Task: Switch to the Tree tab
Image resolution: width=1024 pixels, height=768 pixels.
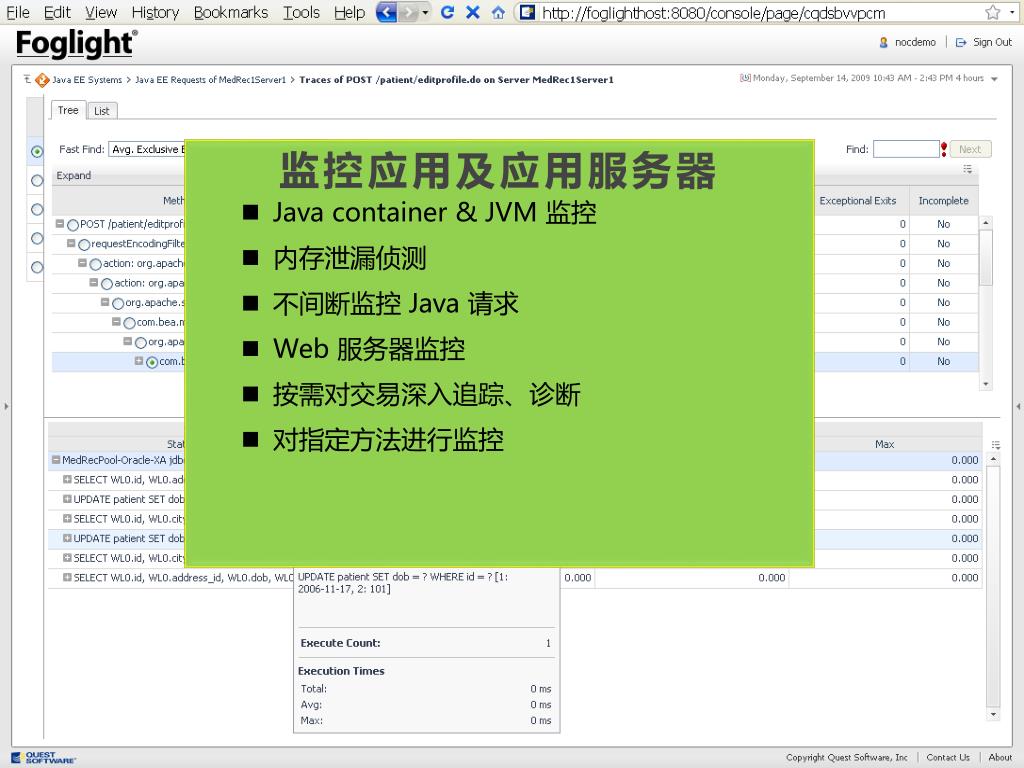Action: [x=68, y=110]
